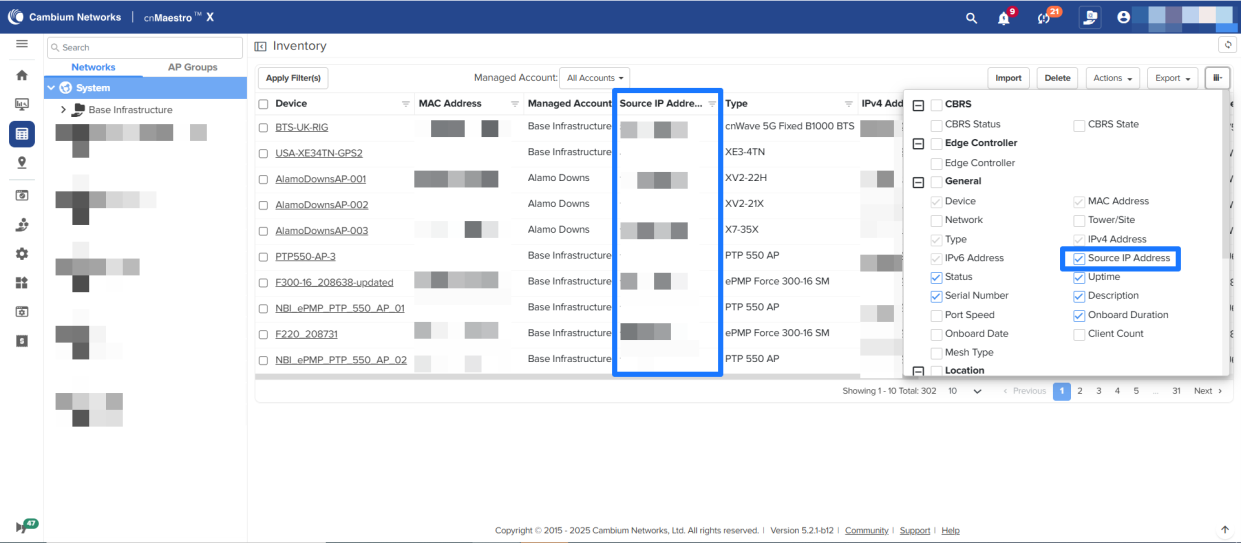Open the hamburger navigation menu

click(x=21, y=45)
